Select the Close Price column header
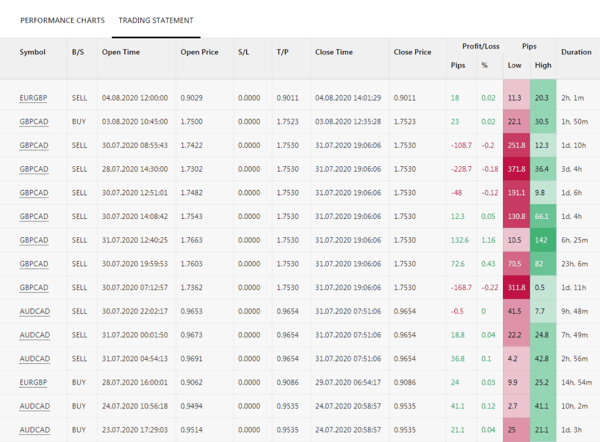 pyautogui.click(x=412, y=52)
